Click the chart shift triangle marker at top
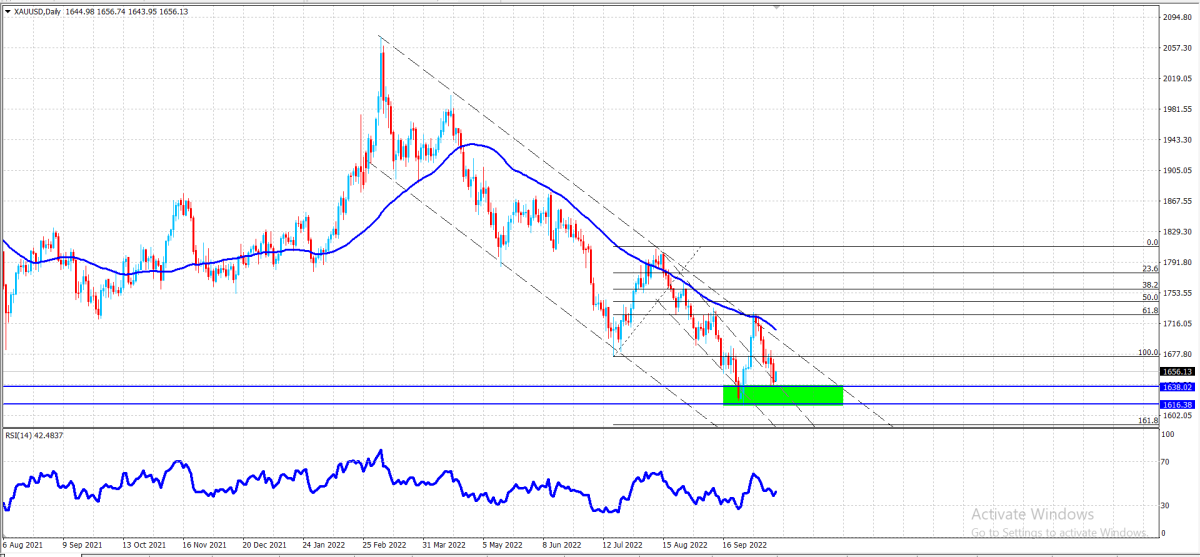 click(x=777, y=6)
